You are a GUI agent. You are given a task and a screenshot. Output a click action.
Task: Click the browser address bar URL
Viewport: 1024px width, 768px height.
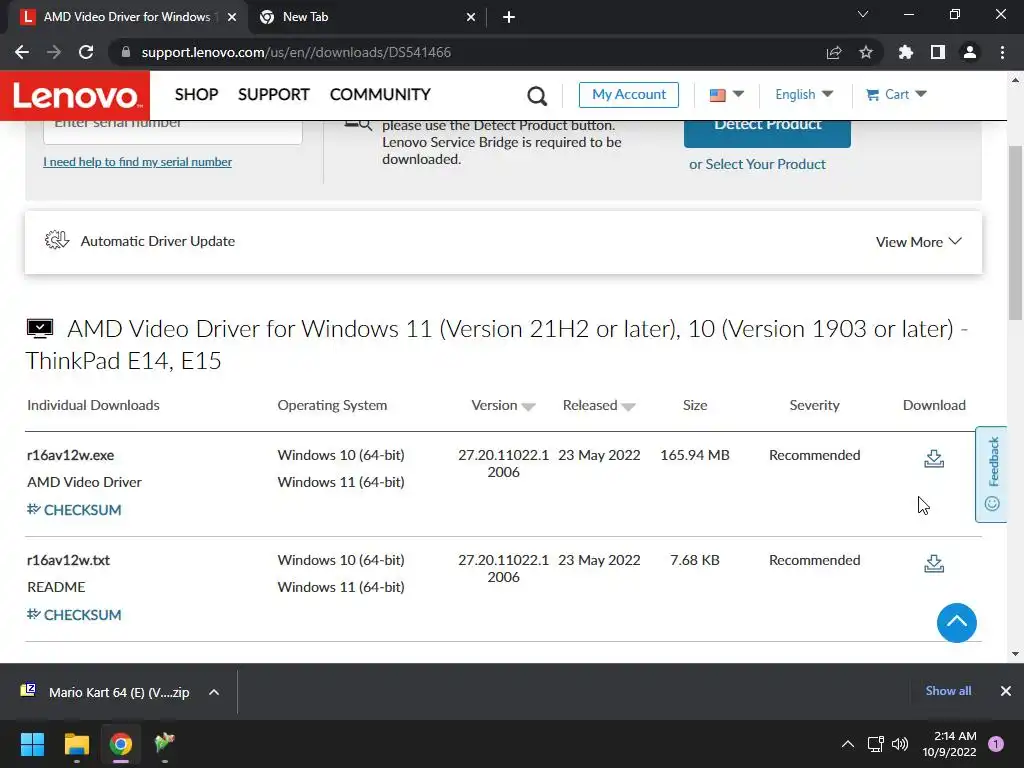coord(296,52)
